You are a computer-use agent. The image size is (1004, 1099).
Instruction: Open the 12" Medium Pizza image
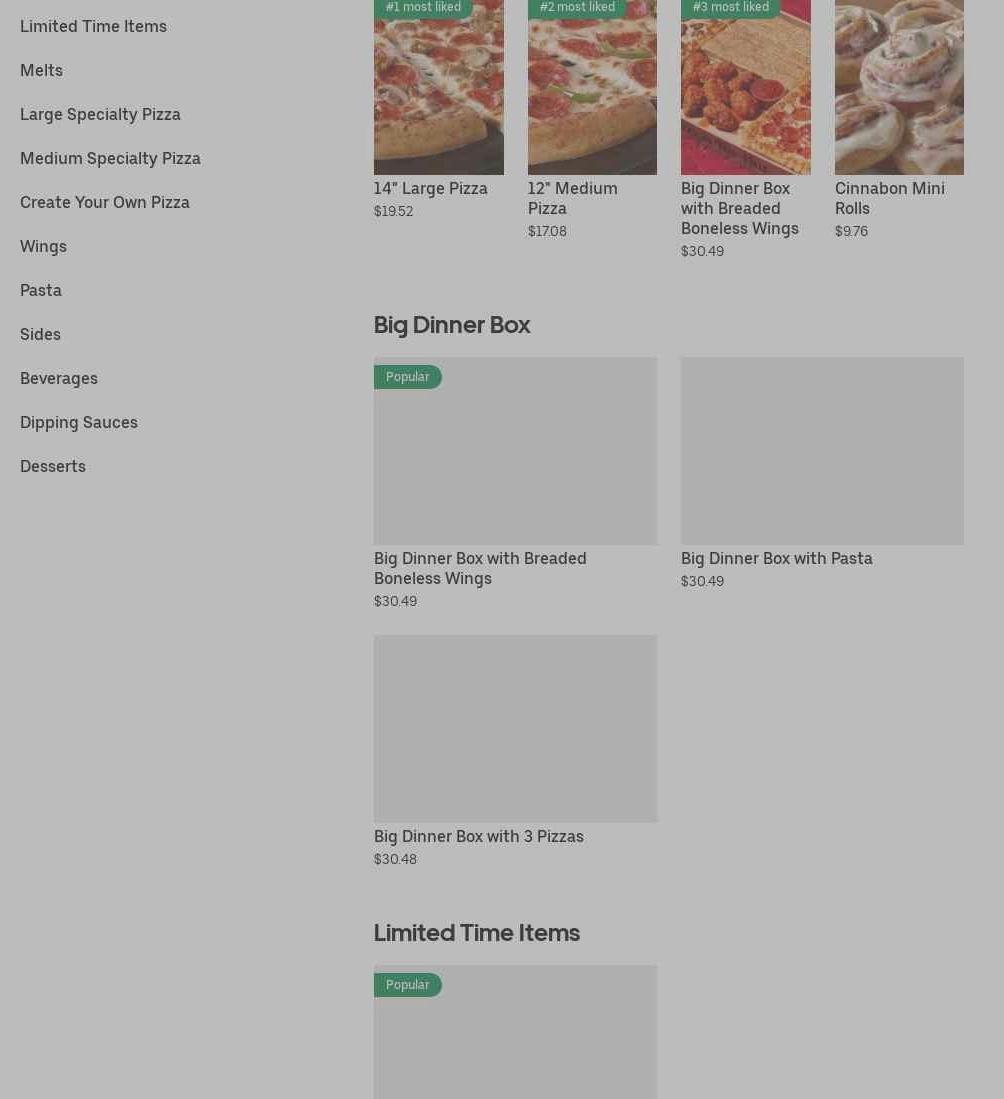592,87
